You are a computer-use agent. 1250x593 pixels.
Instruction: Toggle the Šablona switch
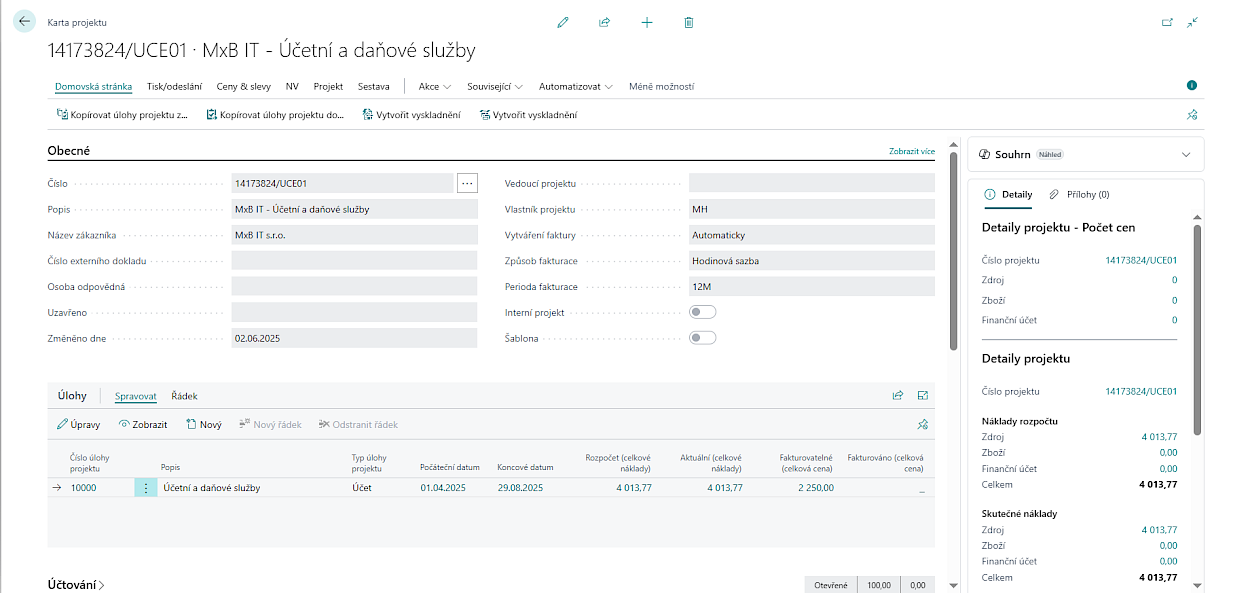pyautogui.click(x=703, y=338)
